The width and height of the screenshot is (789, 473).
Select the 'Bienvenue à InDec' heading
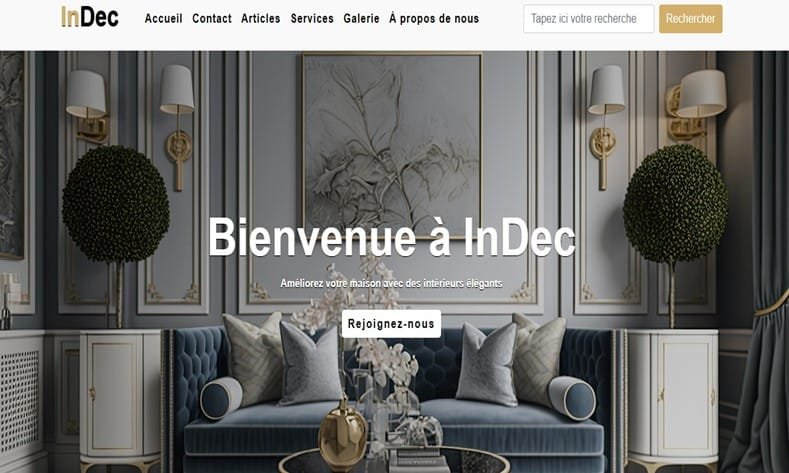pyautogui.click(x=391, y=236)
